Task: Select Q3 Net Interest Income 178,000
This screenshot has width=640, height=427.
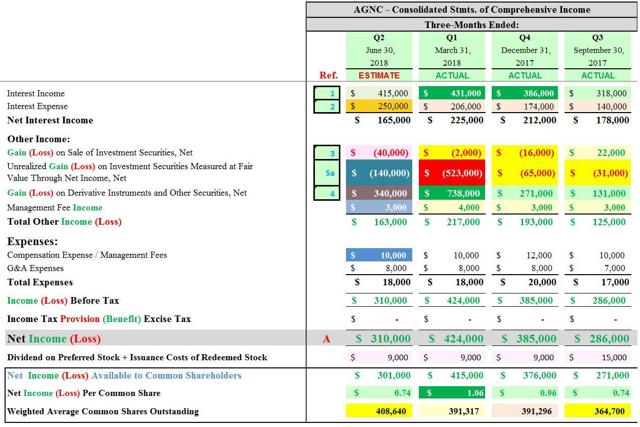Action: click(x=598, y=120)
